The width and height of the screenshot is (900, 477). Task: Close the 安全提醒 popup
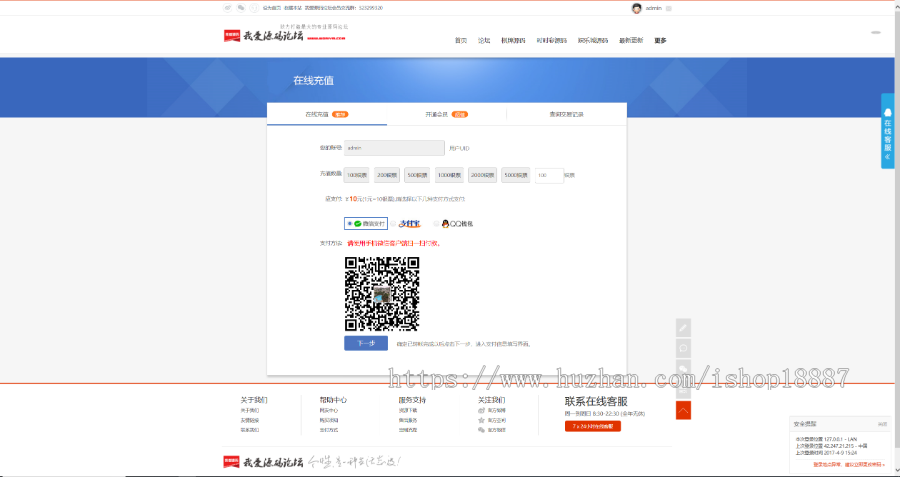pos(882,424)
